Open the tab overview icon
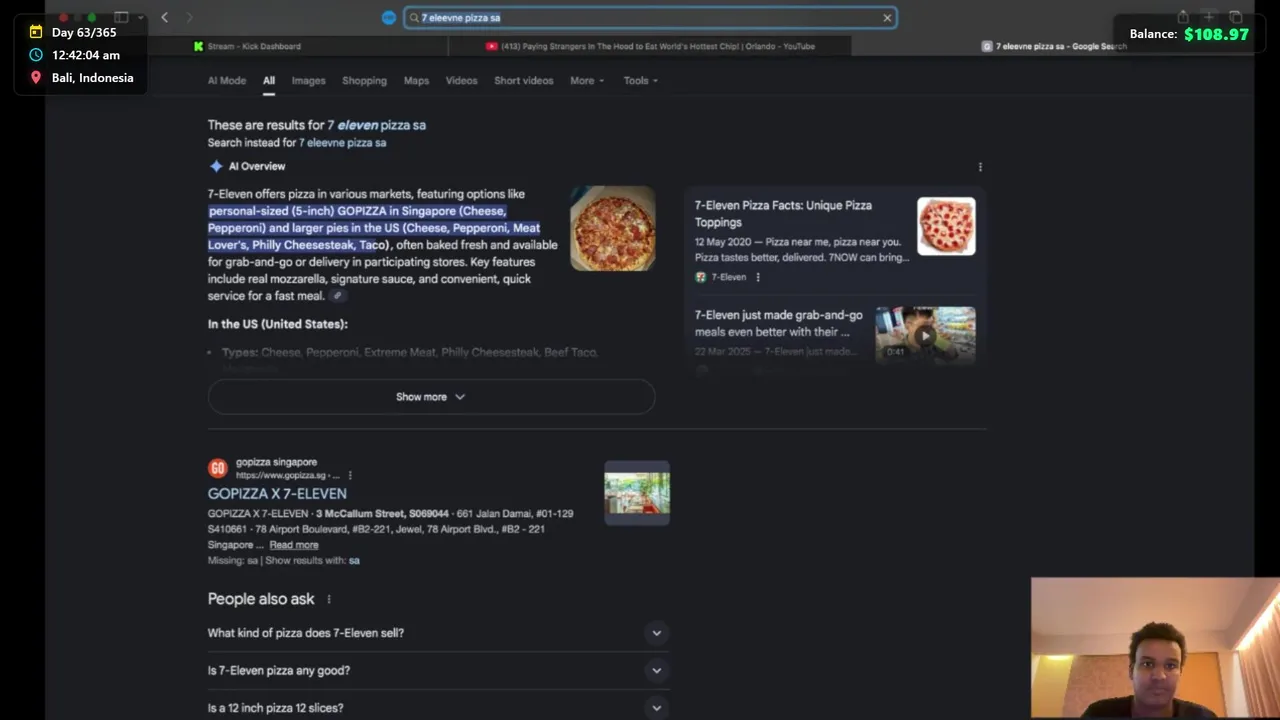Viewport: 1280px width, 720px height. [1236, 17]
